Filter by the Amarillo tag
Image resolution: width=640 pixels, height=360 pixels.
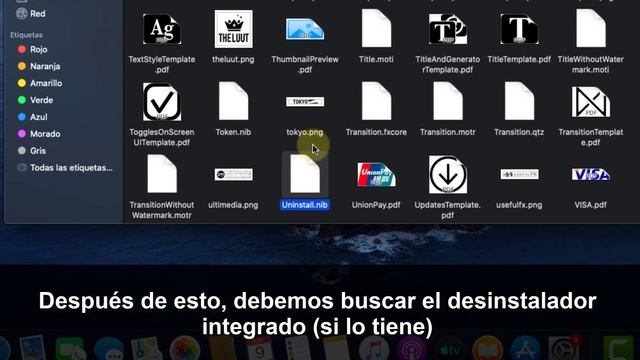pyautogui.click(x=40, y=83)
